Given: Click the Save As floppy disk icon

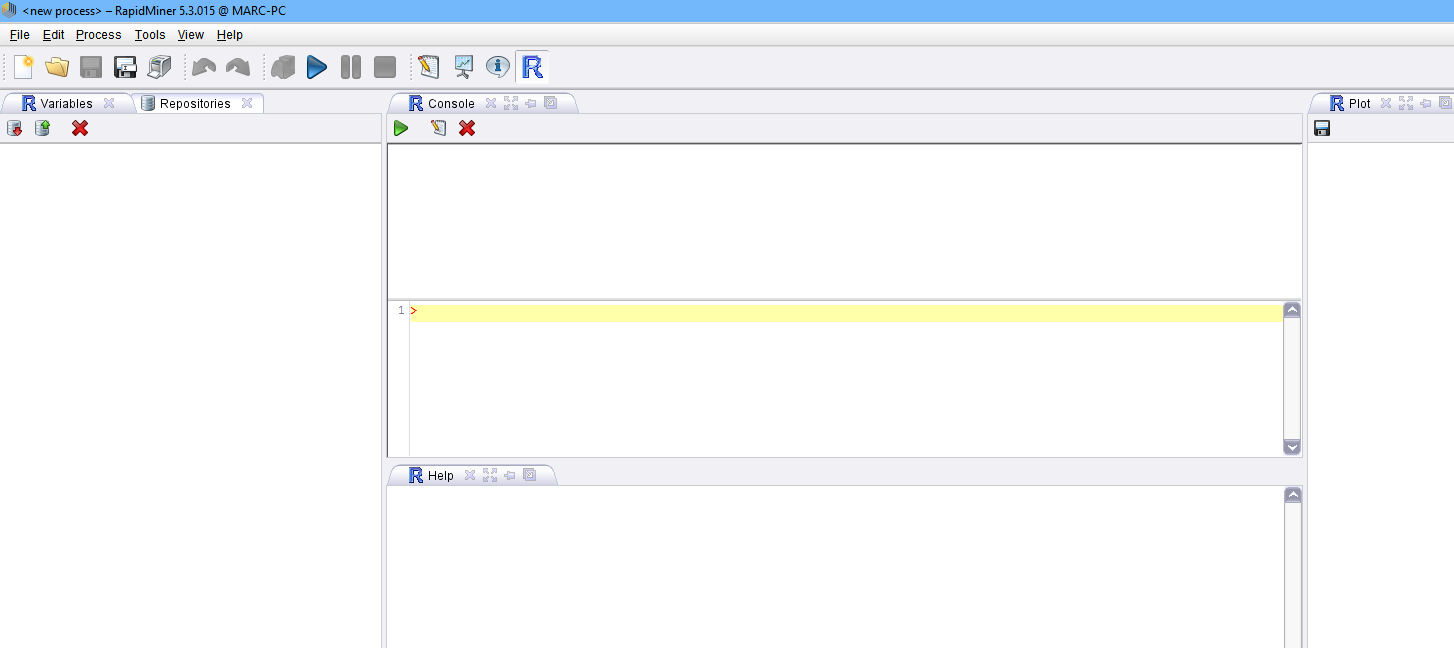Looking at the screenshot, I should click(x=125, y=67).
